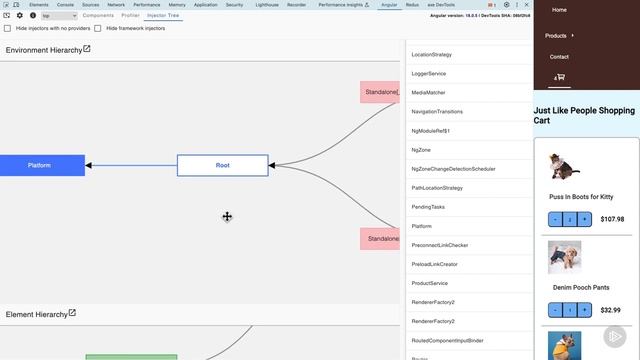The height and width of the screenshot is (360, 640).
Task: Click the Contact navigation link
Action: coord(559,57)
